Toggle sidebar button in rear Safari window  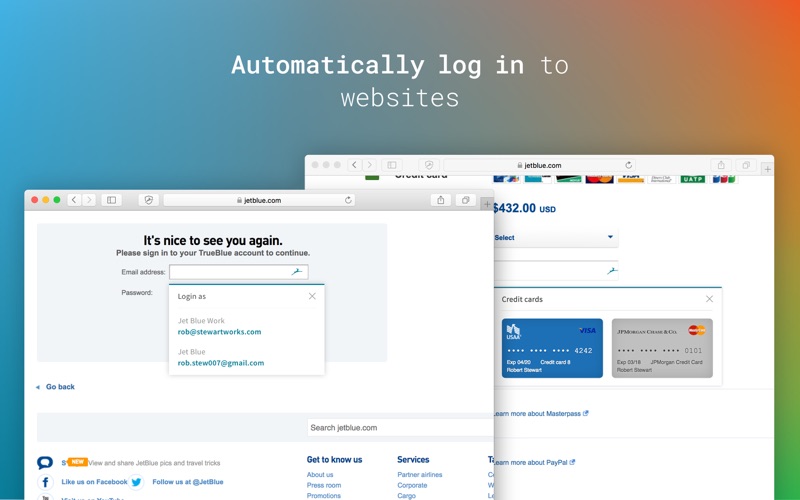tap(392, 165)
